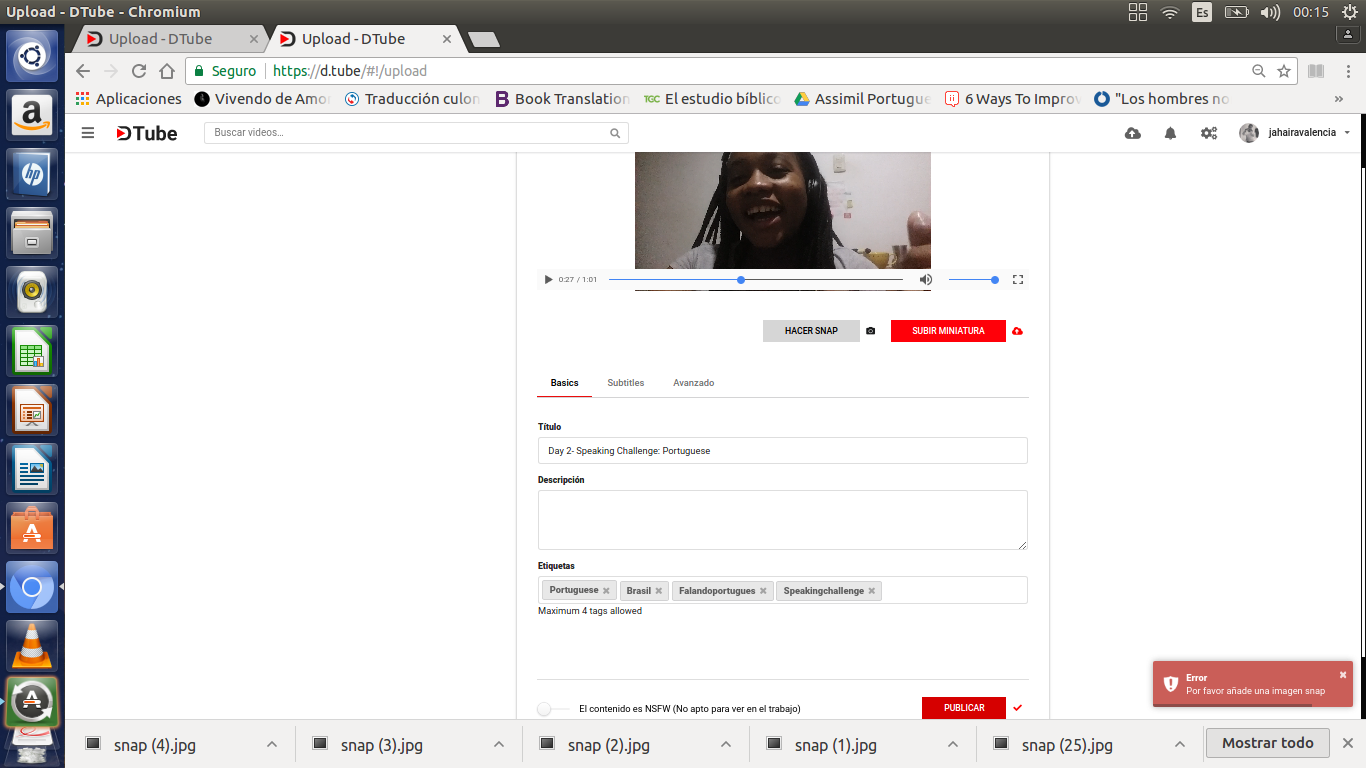
Task: Remove the Brasil tag
Action: pos(659,591)
